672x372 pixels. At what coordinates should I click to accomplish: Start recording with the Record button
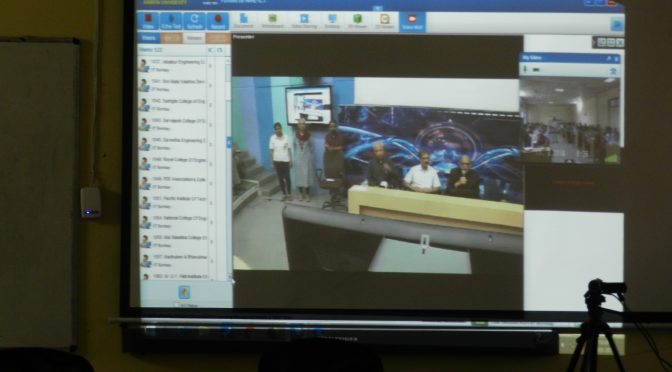coord(218,21)
